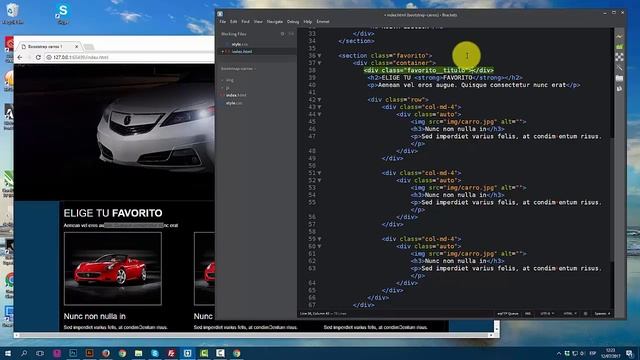640x360 pixels.
Task: Open index.html in the project tree
Action: point(236,95)
